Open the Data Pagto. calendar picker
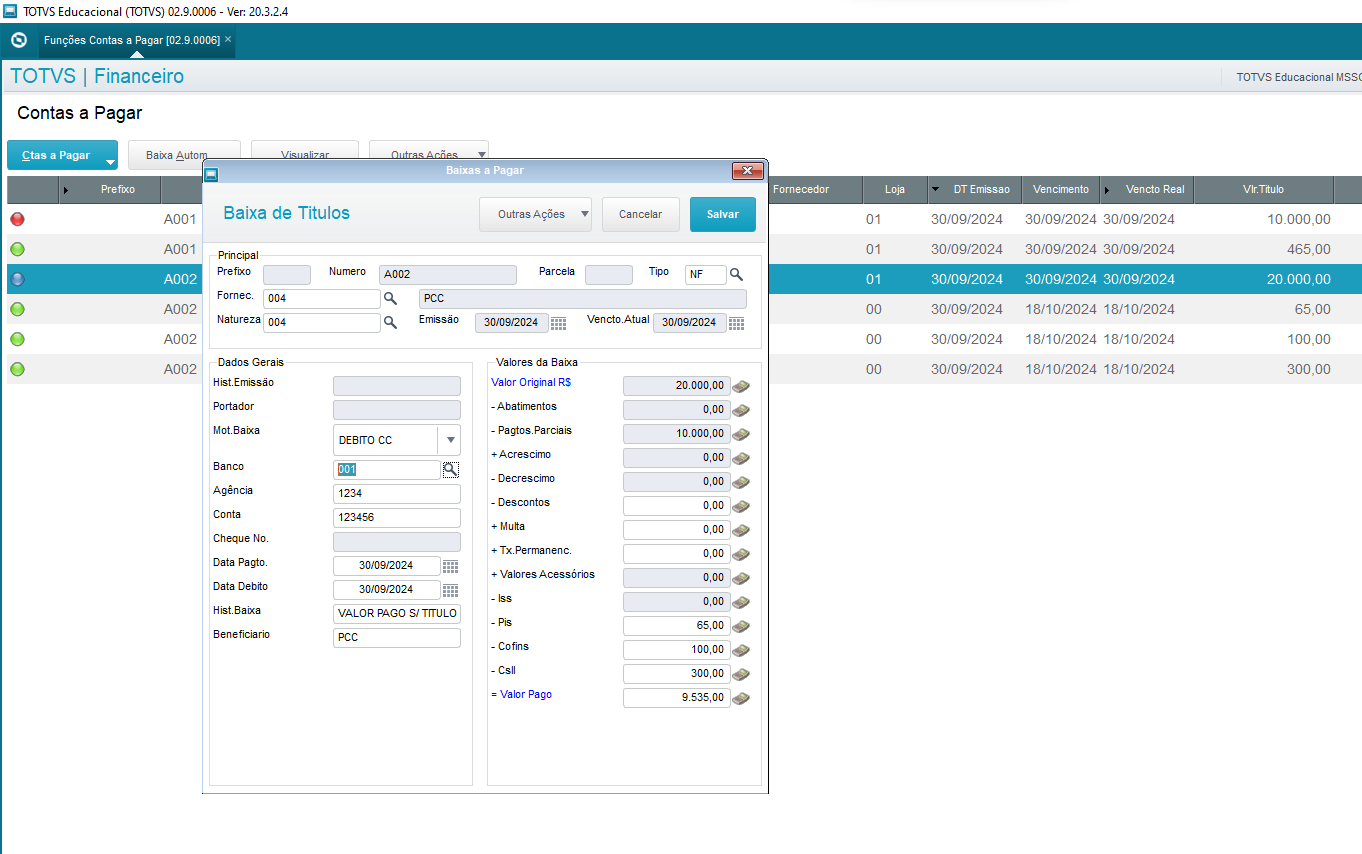 pos(450,566)
